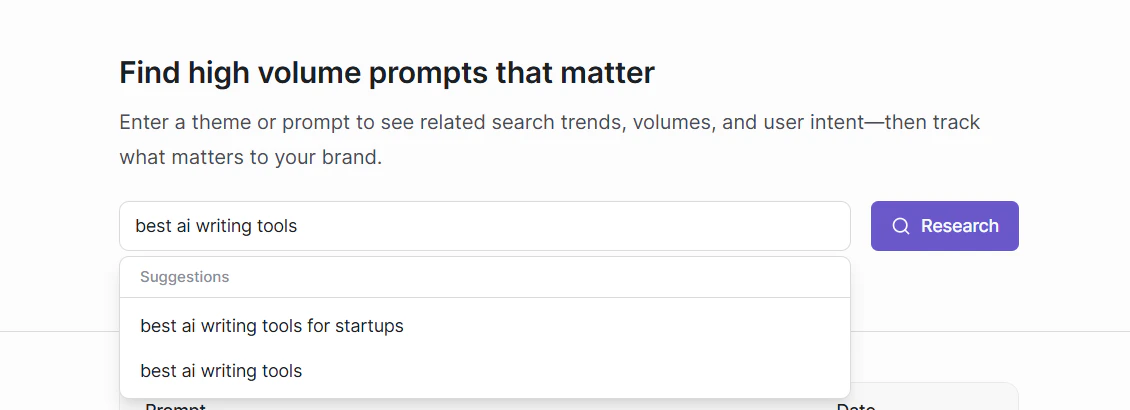This screenshot has height=410, width=1130.
Task: Place cursor after 'tools' in search box
Action: pos(298,226)
